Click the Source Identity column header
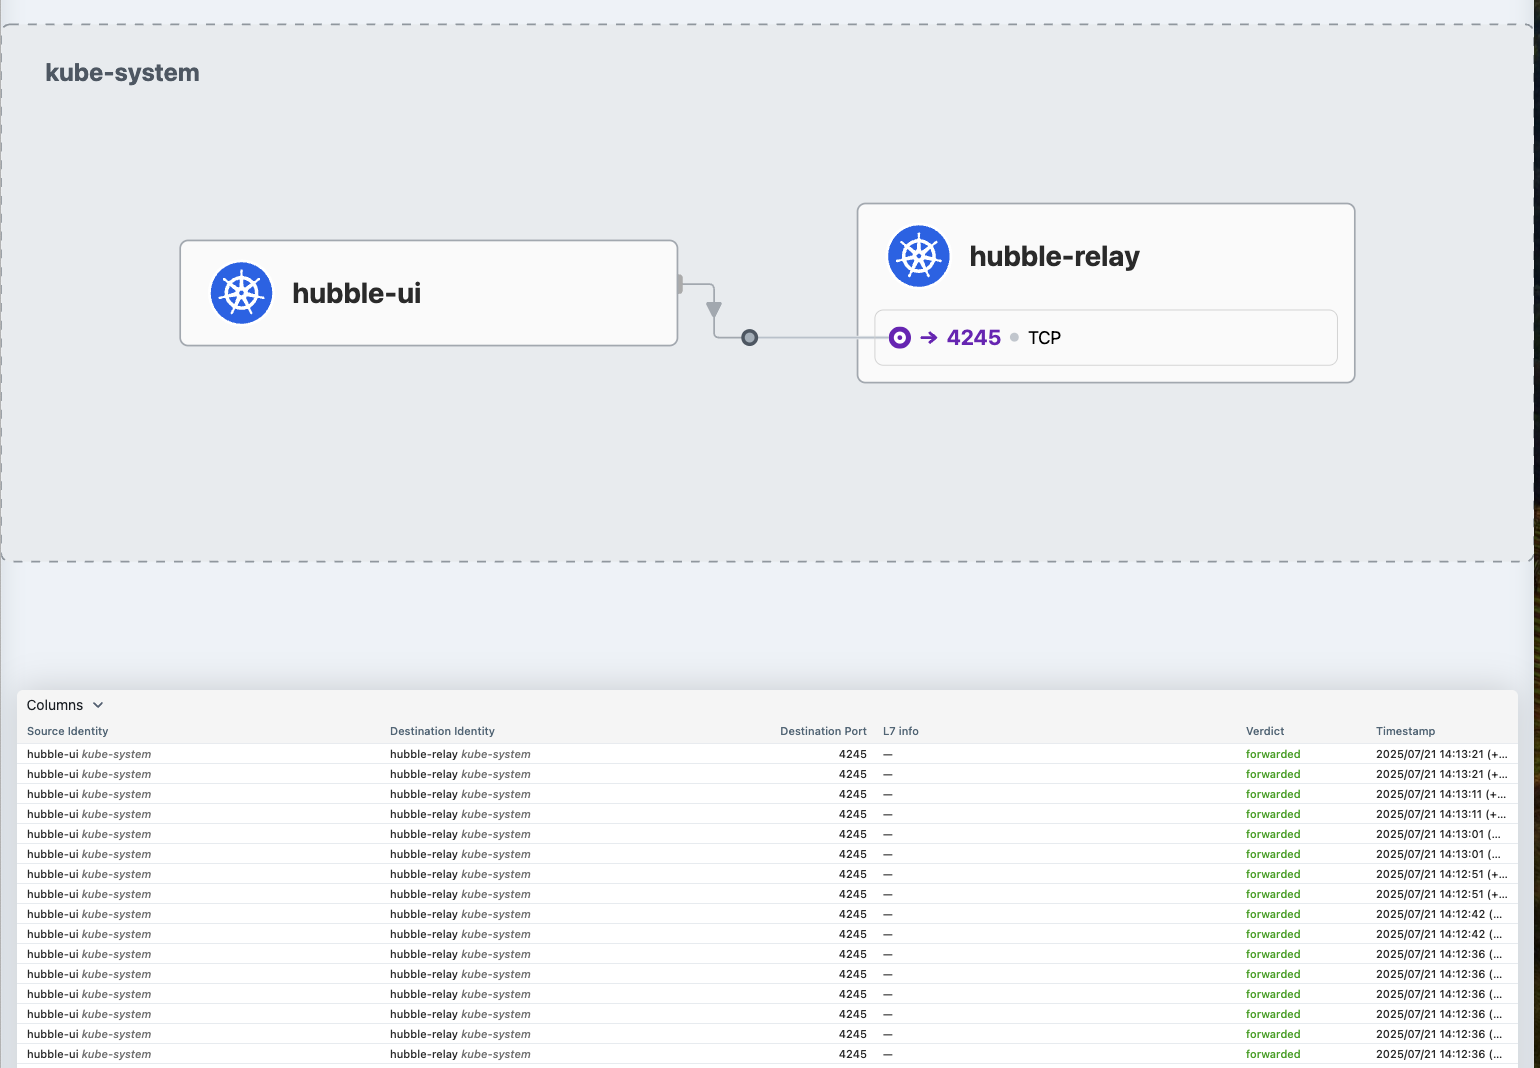1540x1068 pixels. (68, 731)
